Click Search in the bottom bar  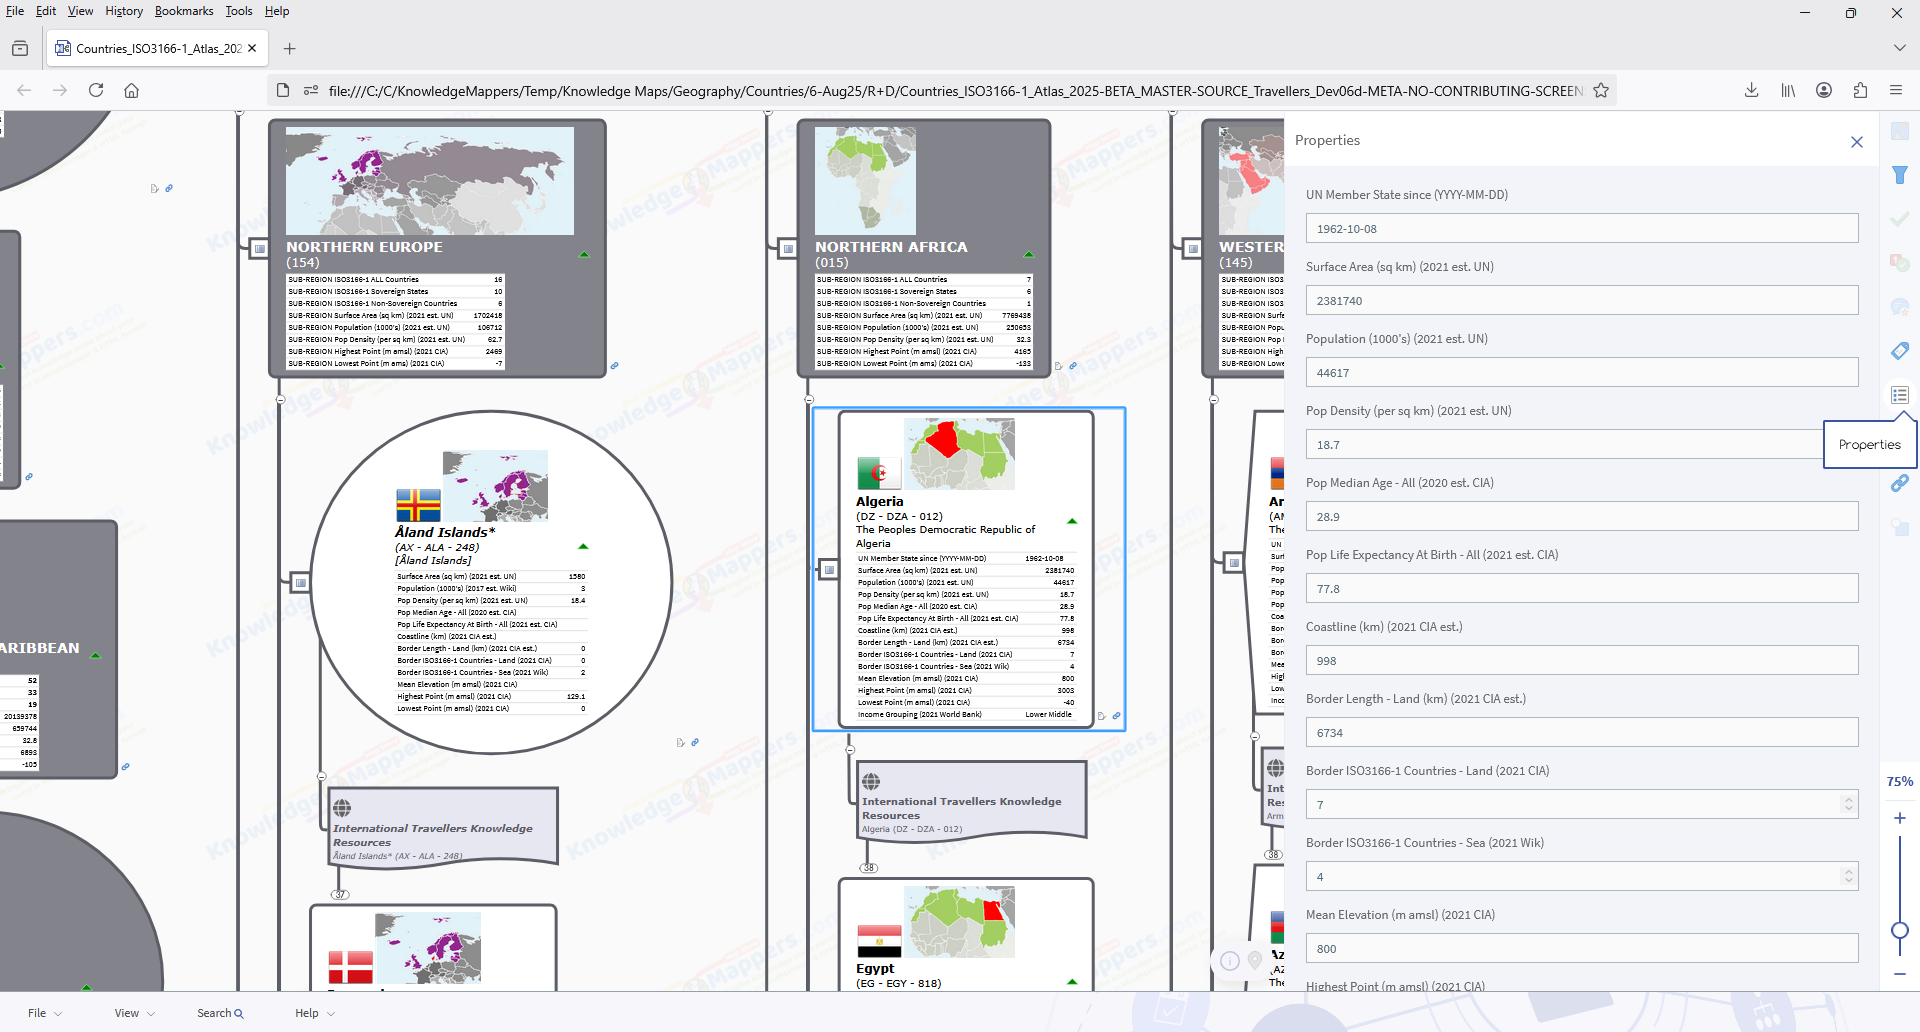(220, 1013)
